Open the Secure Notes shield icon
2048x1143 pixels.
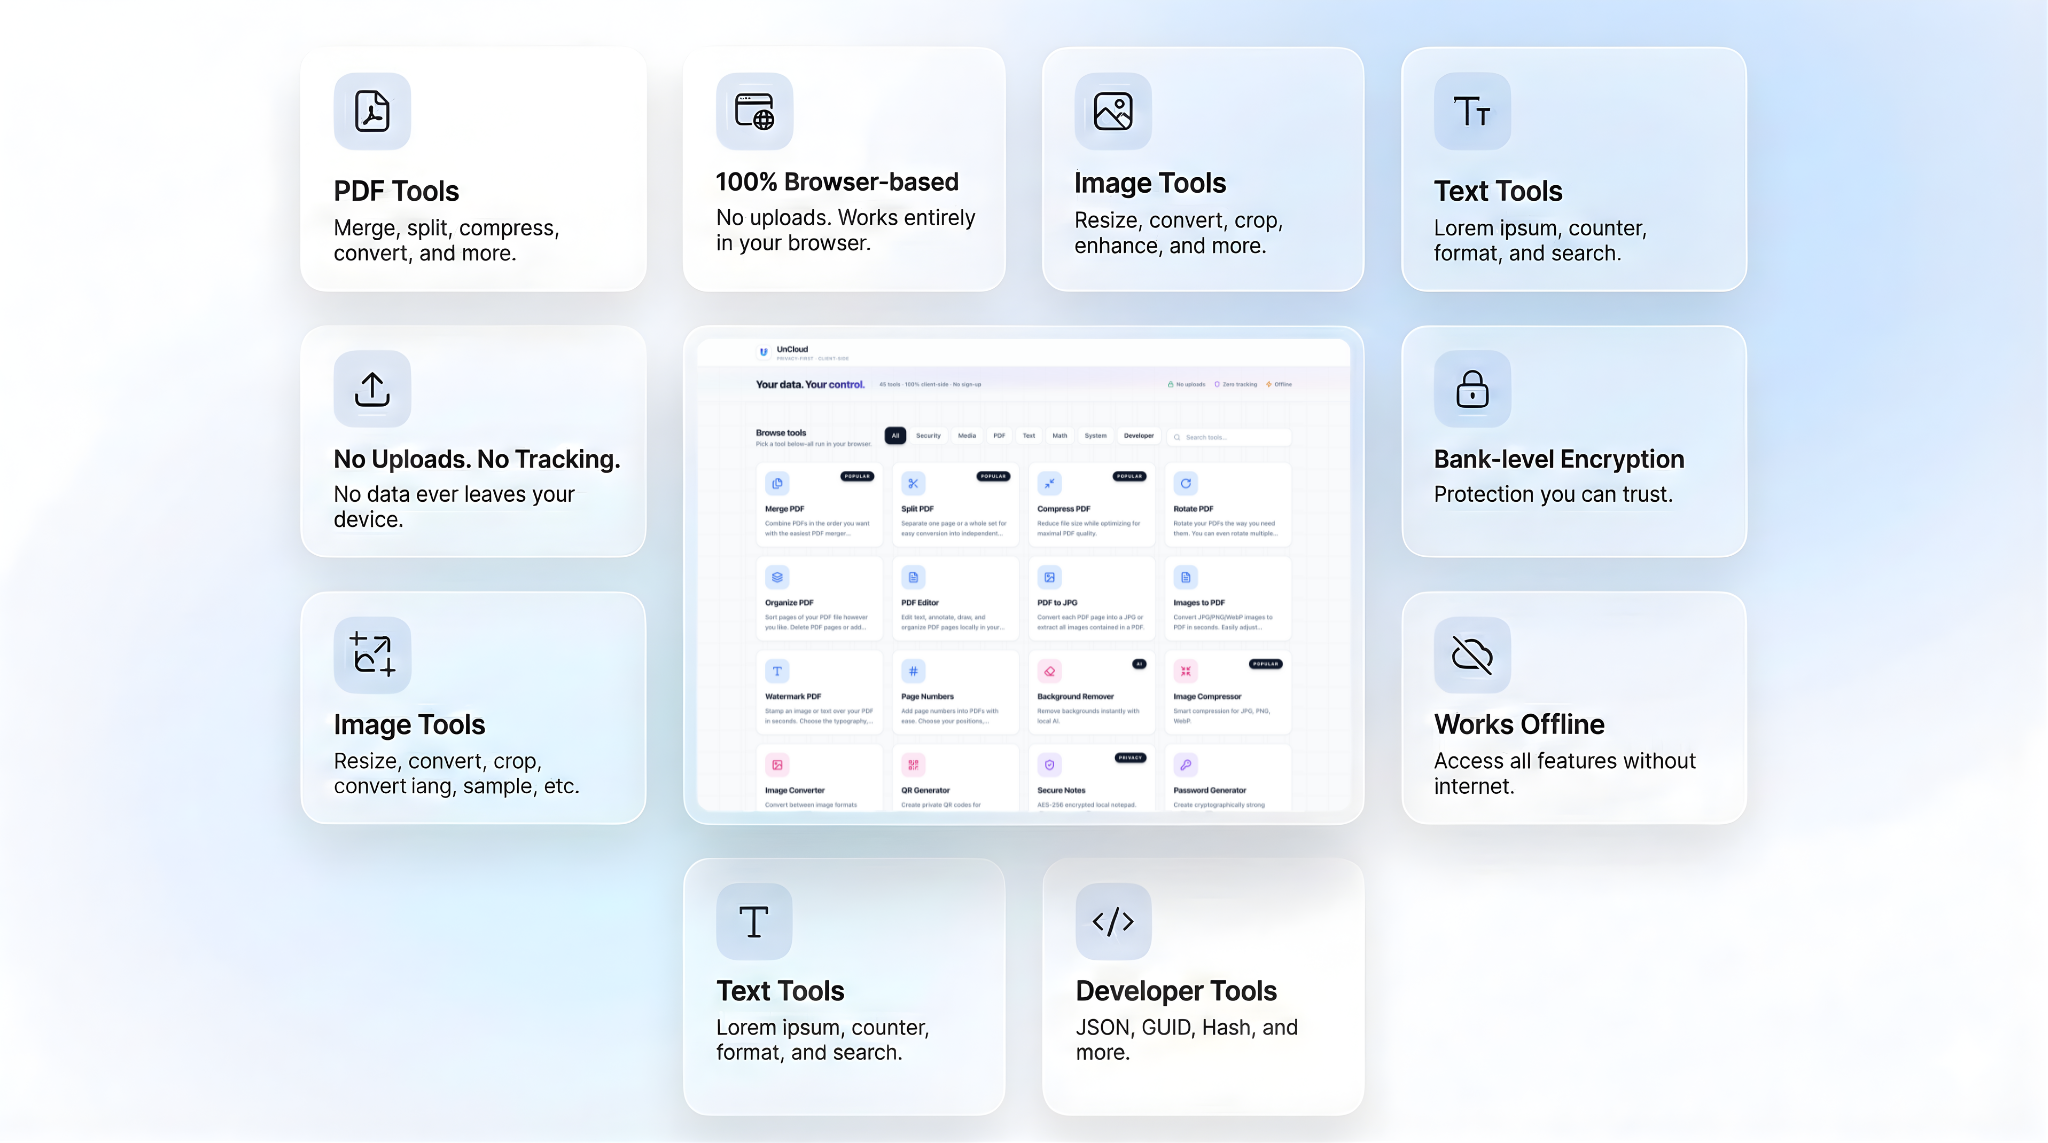pyautogui.click(x=1049, y=765)
